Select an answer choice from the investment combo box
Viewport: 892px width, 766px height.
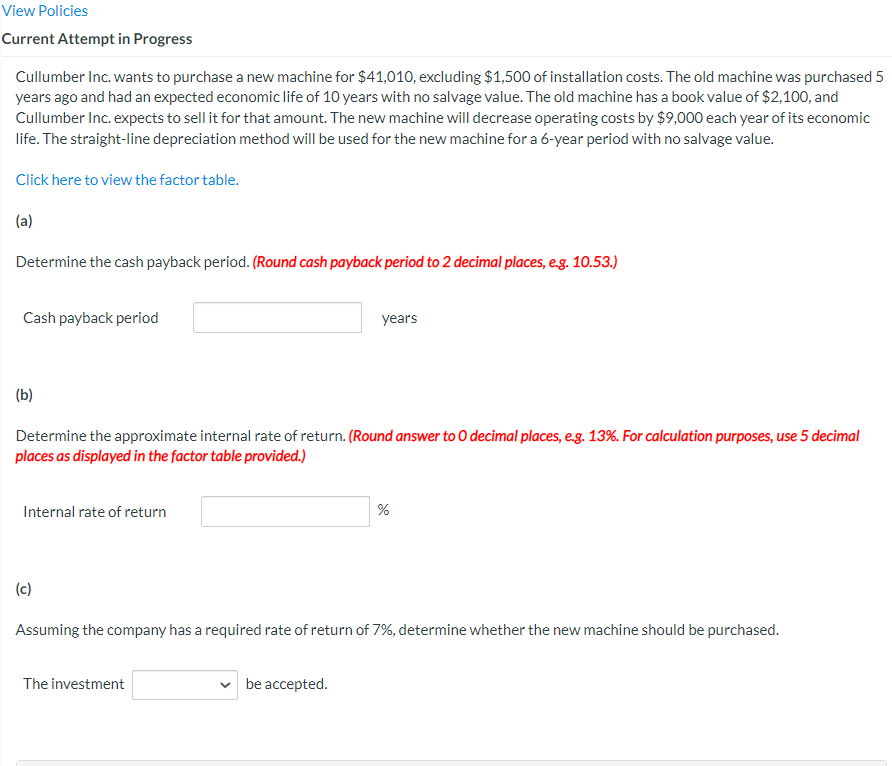point(184,684)
